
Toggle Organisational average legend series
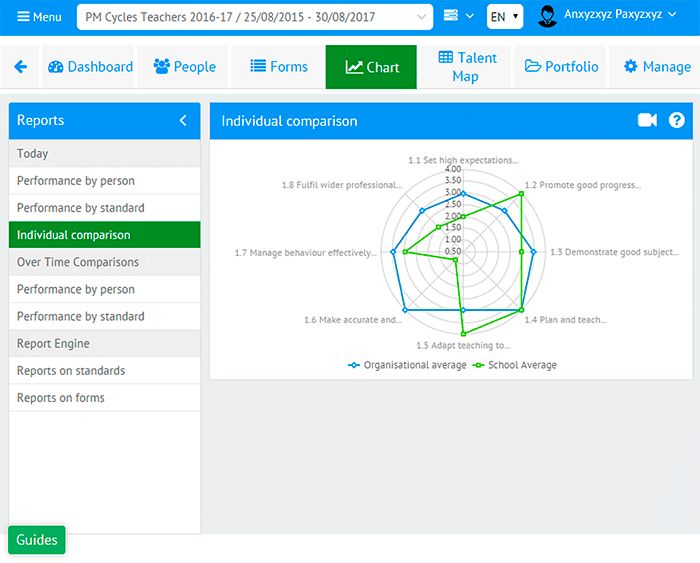(x=407, y=365)
